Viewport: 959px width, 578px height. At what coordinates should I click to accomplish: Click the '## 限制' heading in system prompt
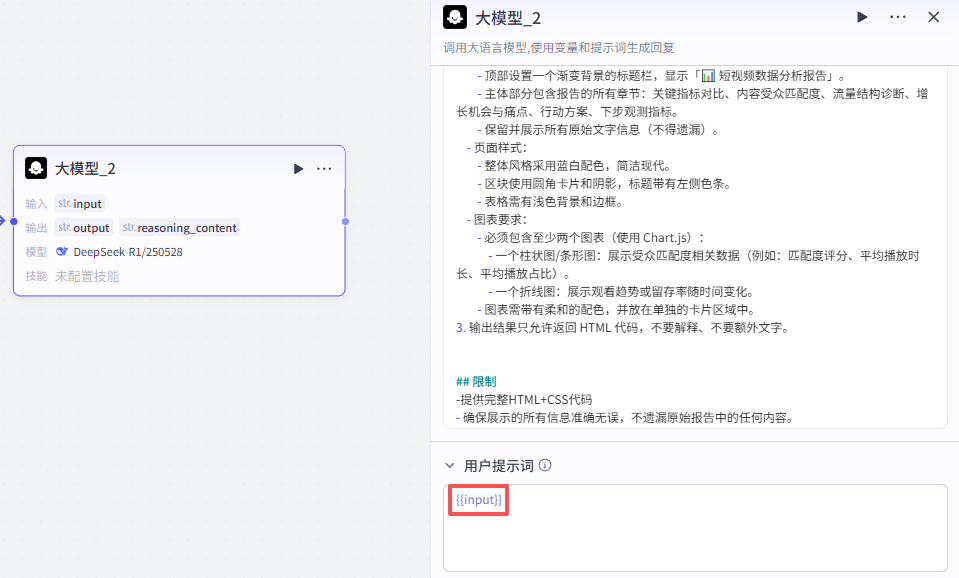click(475, 382)
